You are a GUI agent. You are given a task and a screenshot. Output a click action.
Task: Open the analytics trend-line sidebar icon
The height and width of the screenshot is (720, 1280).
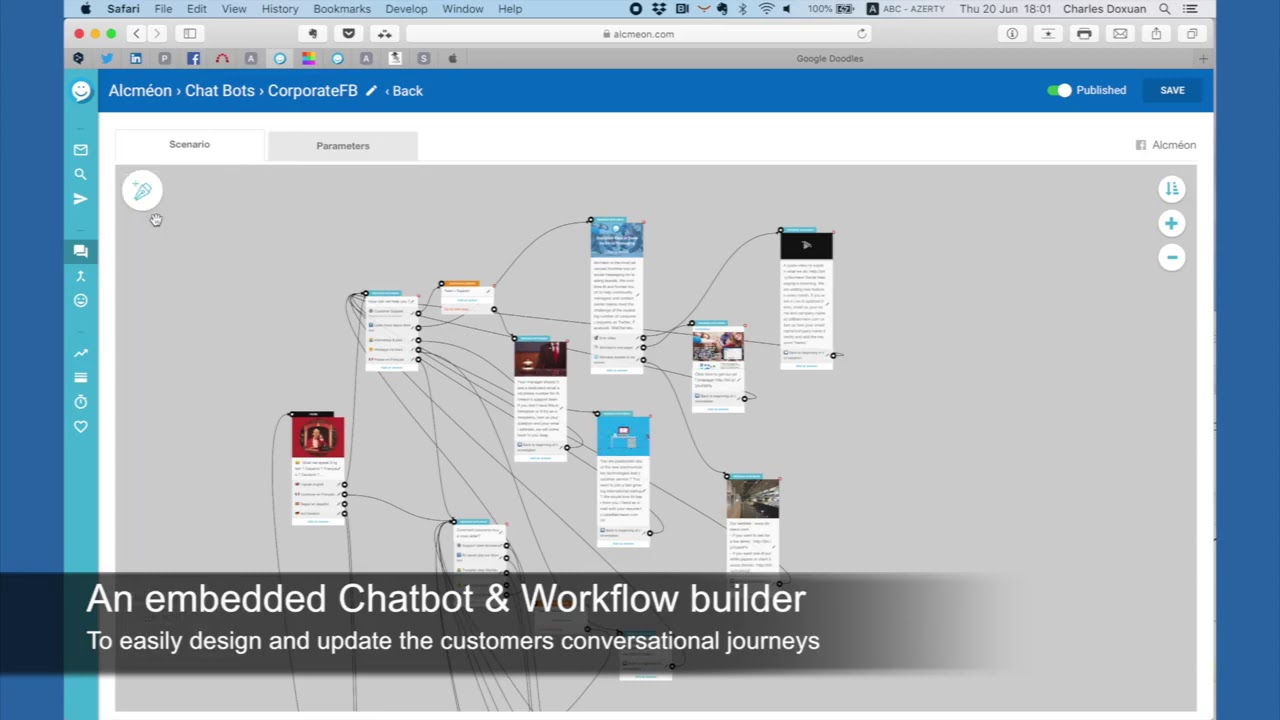click(81, 353)
